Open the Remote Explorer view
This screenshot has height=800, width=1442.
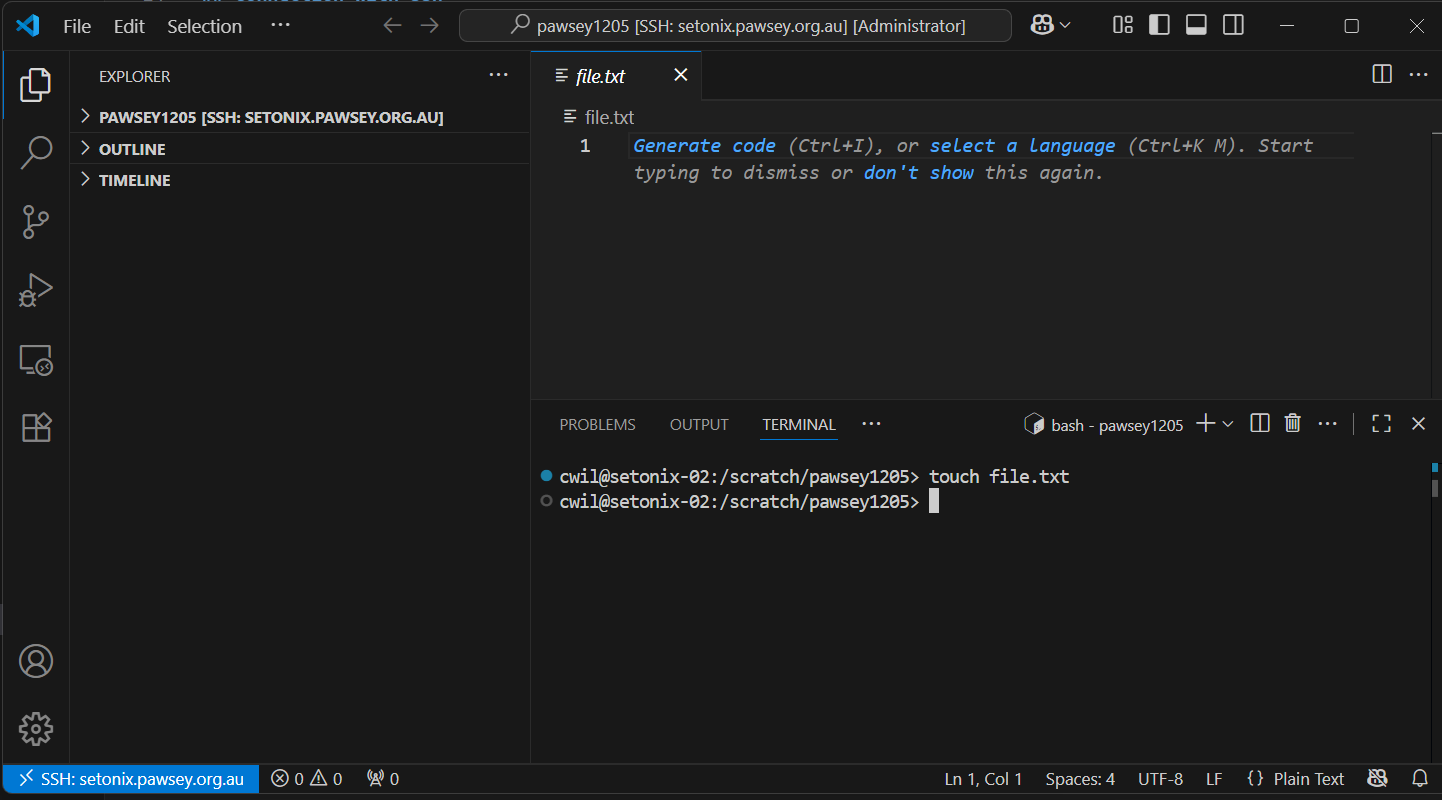(x=36, y=360)
